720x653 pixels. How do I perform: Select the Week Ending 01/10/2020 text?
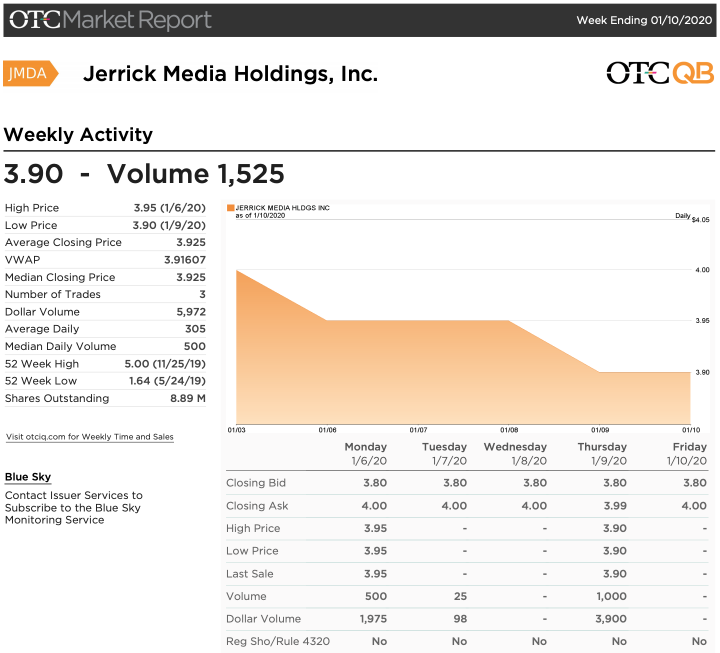644,20
